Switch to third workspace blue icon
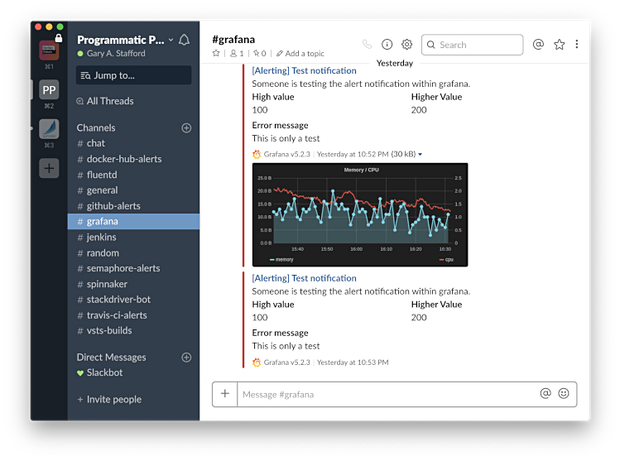Screen dimensions: 620x461 tap(49, 129)
